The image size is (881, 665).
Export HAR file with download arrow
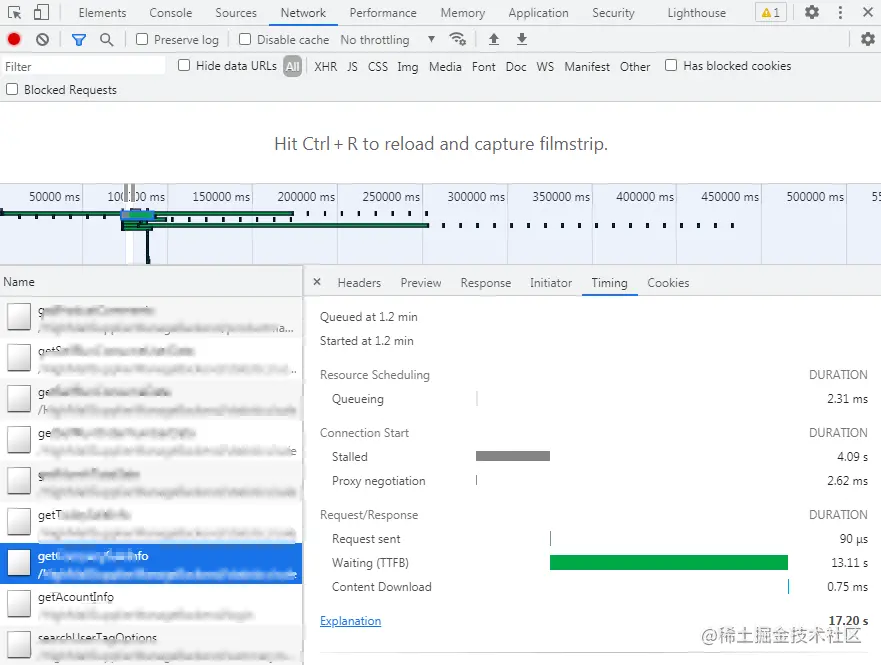coord(521,39)
